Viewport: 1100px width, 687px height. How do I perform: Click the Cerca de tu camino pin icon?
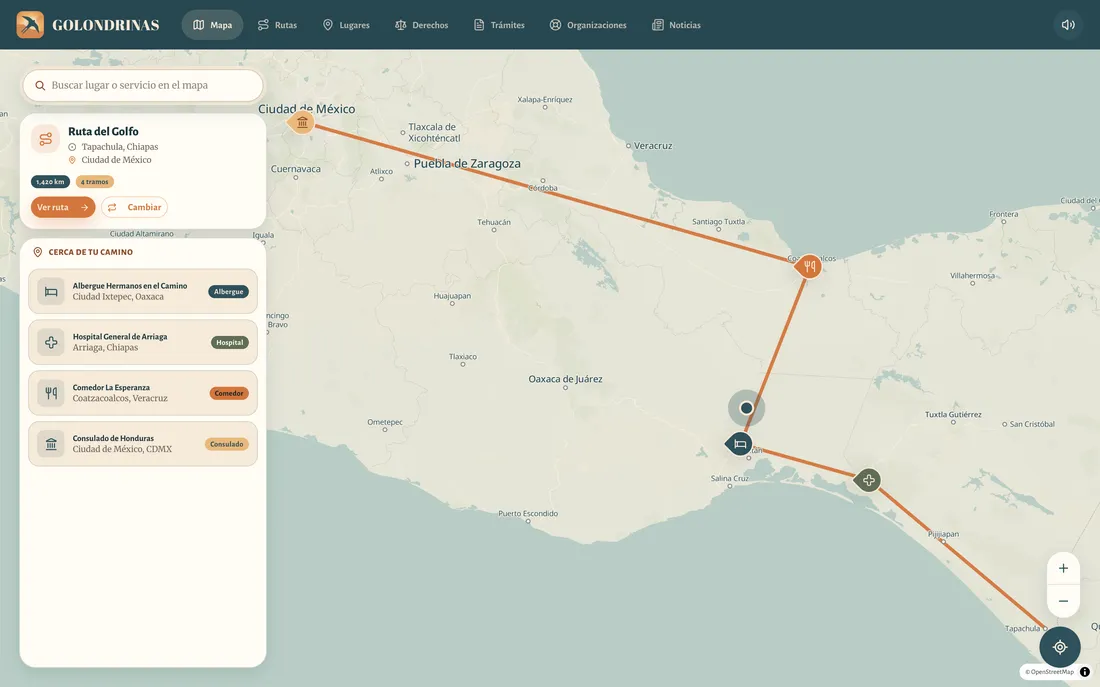[x=38, y=252]
